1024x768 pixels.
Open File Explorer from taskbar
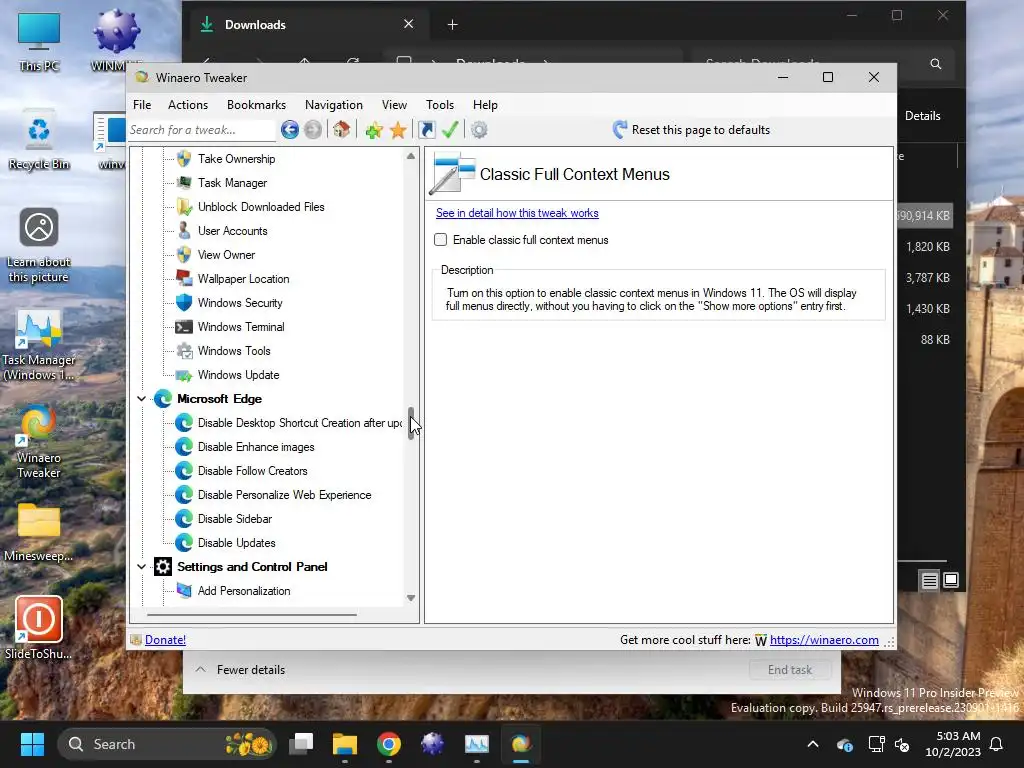coord(345,744)
